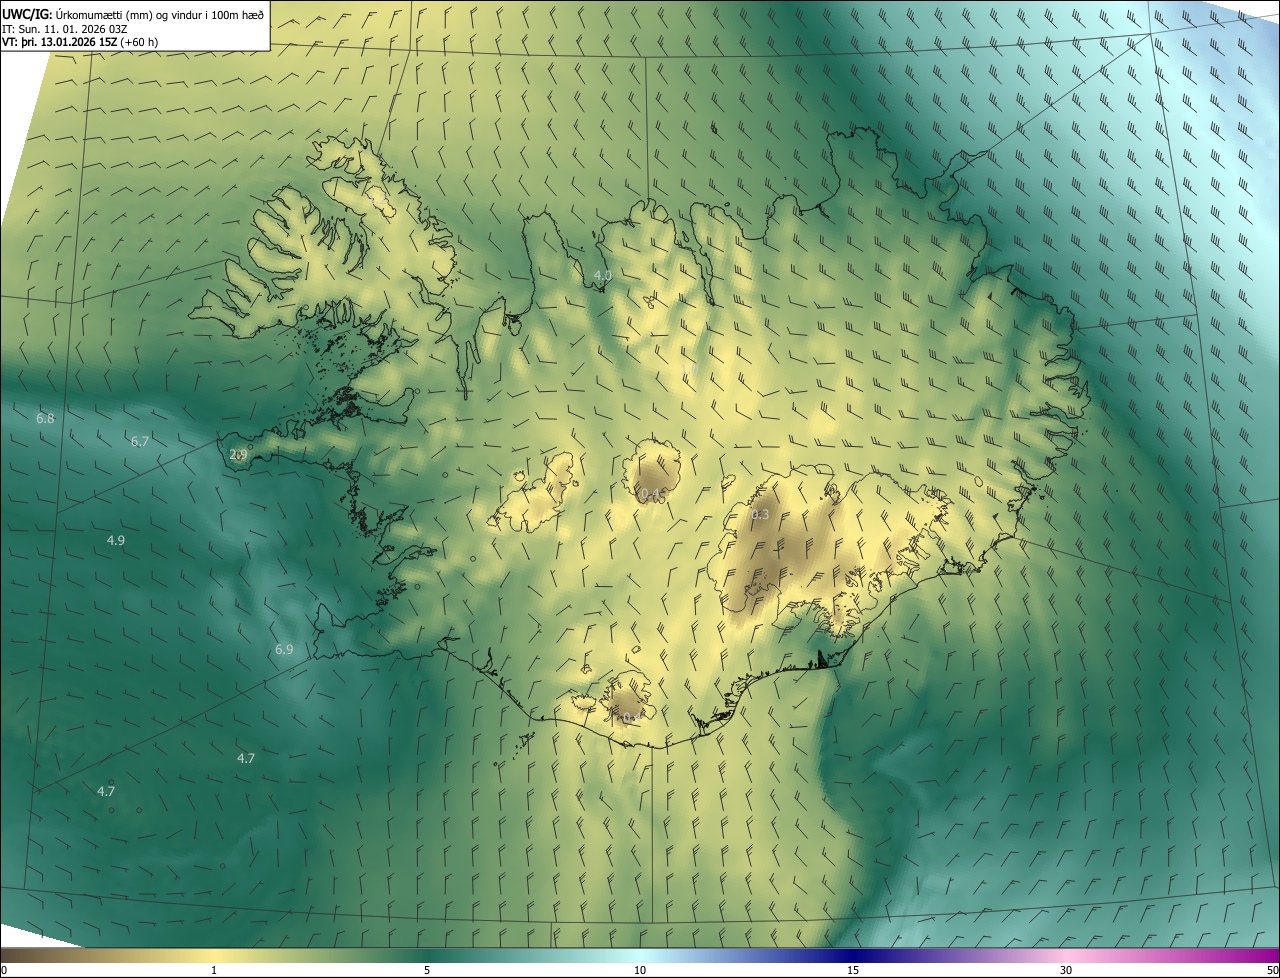Viewport: 1280px width, 978px height.
Task: Click the colorbar tick label '15'
Action: click(853, 971)
